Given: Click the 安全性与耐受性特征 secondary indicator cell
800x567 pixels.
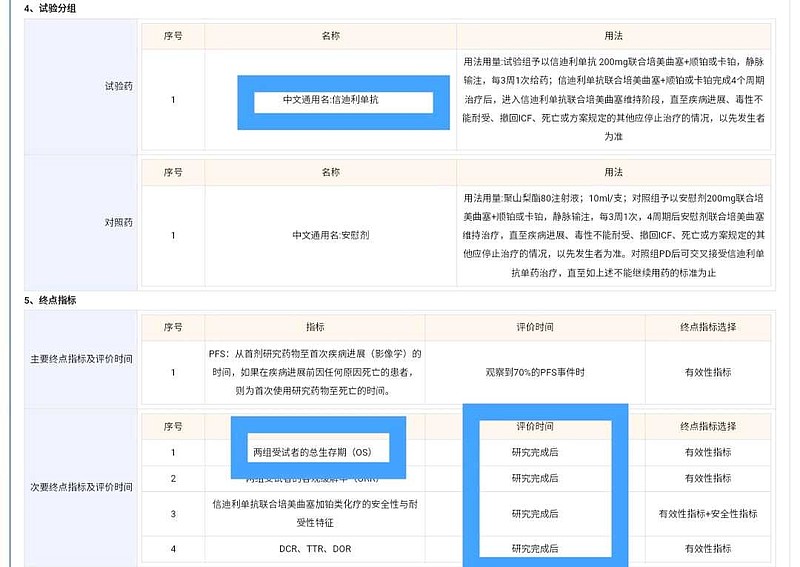Looking at the screenshot, I should (314, 514).
